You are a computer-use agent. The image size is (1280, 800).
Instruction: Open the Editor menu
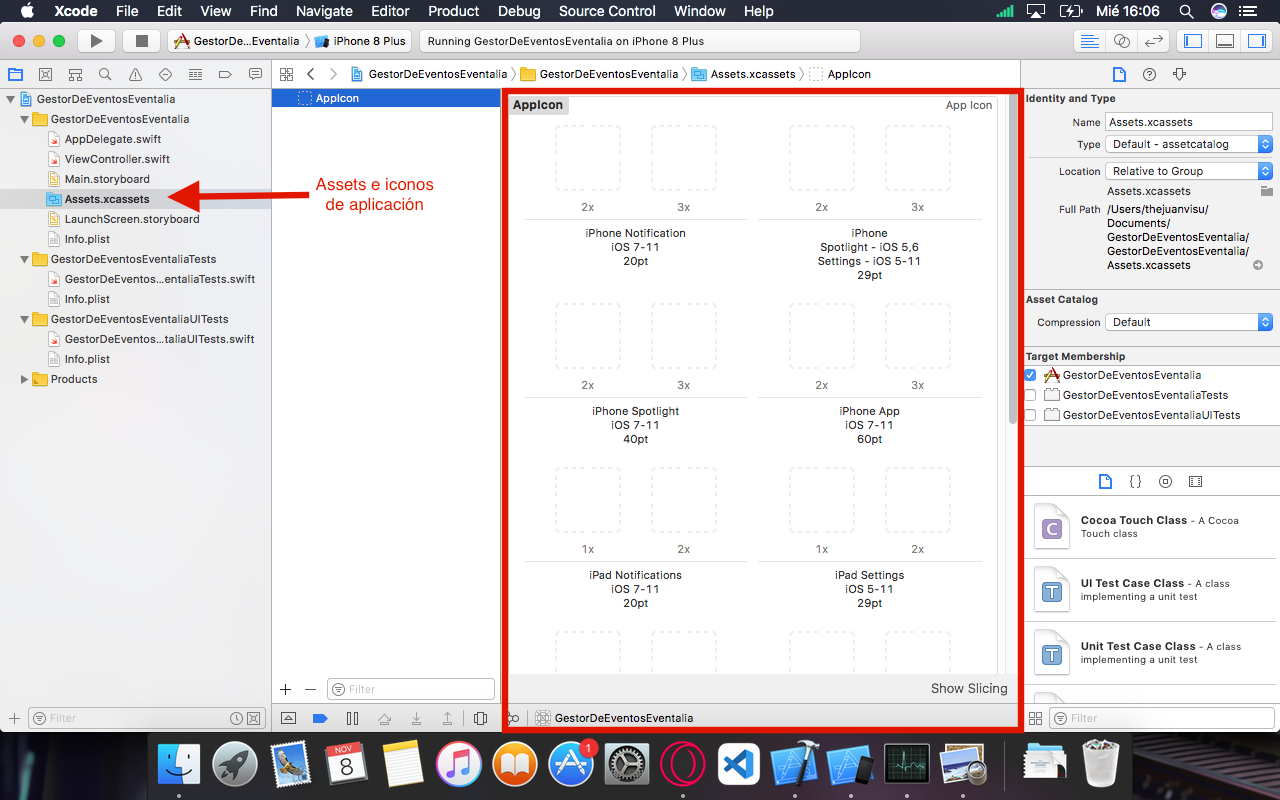[x=390, y=11]
